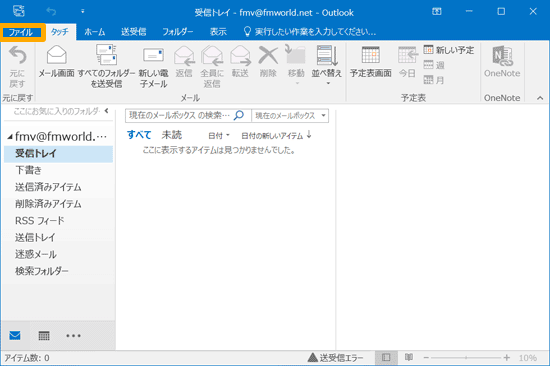Toggle 日付の新しいアイテム sort order
Image resolution: width=550 pixels, height=366 pixels.
(276, 135)
